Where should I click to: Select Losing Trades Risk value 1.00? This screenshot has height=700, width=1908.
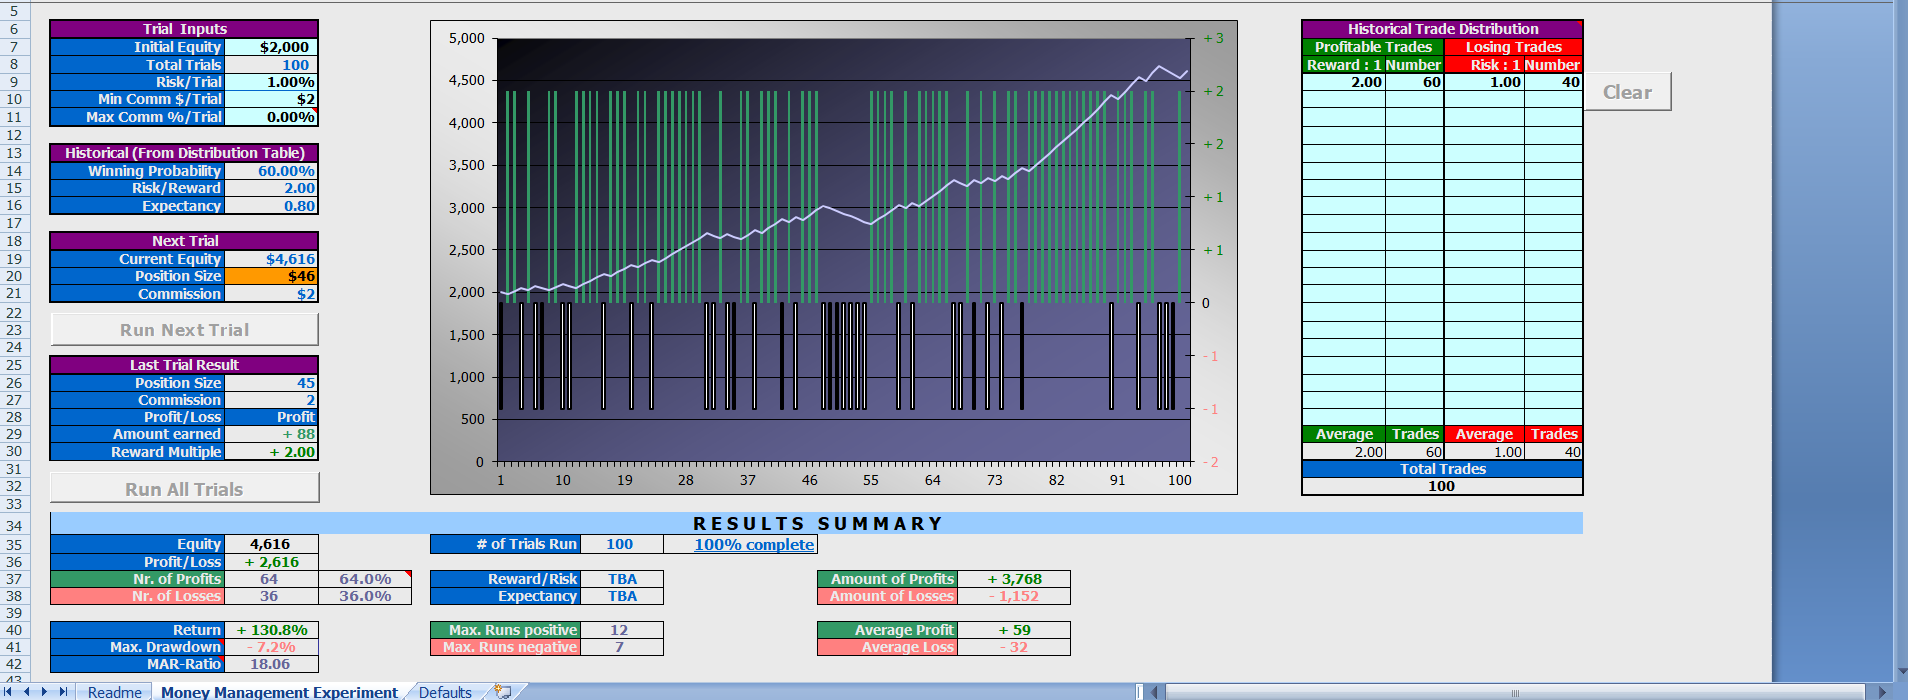1484,82
